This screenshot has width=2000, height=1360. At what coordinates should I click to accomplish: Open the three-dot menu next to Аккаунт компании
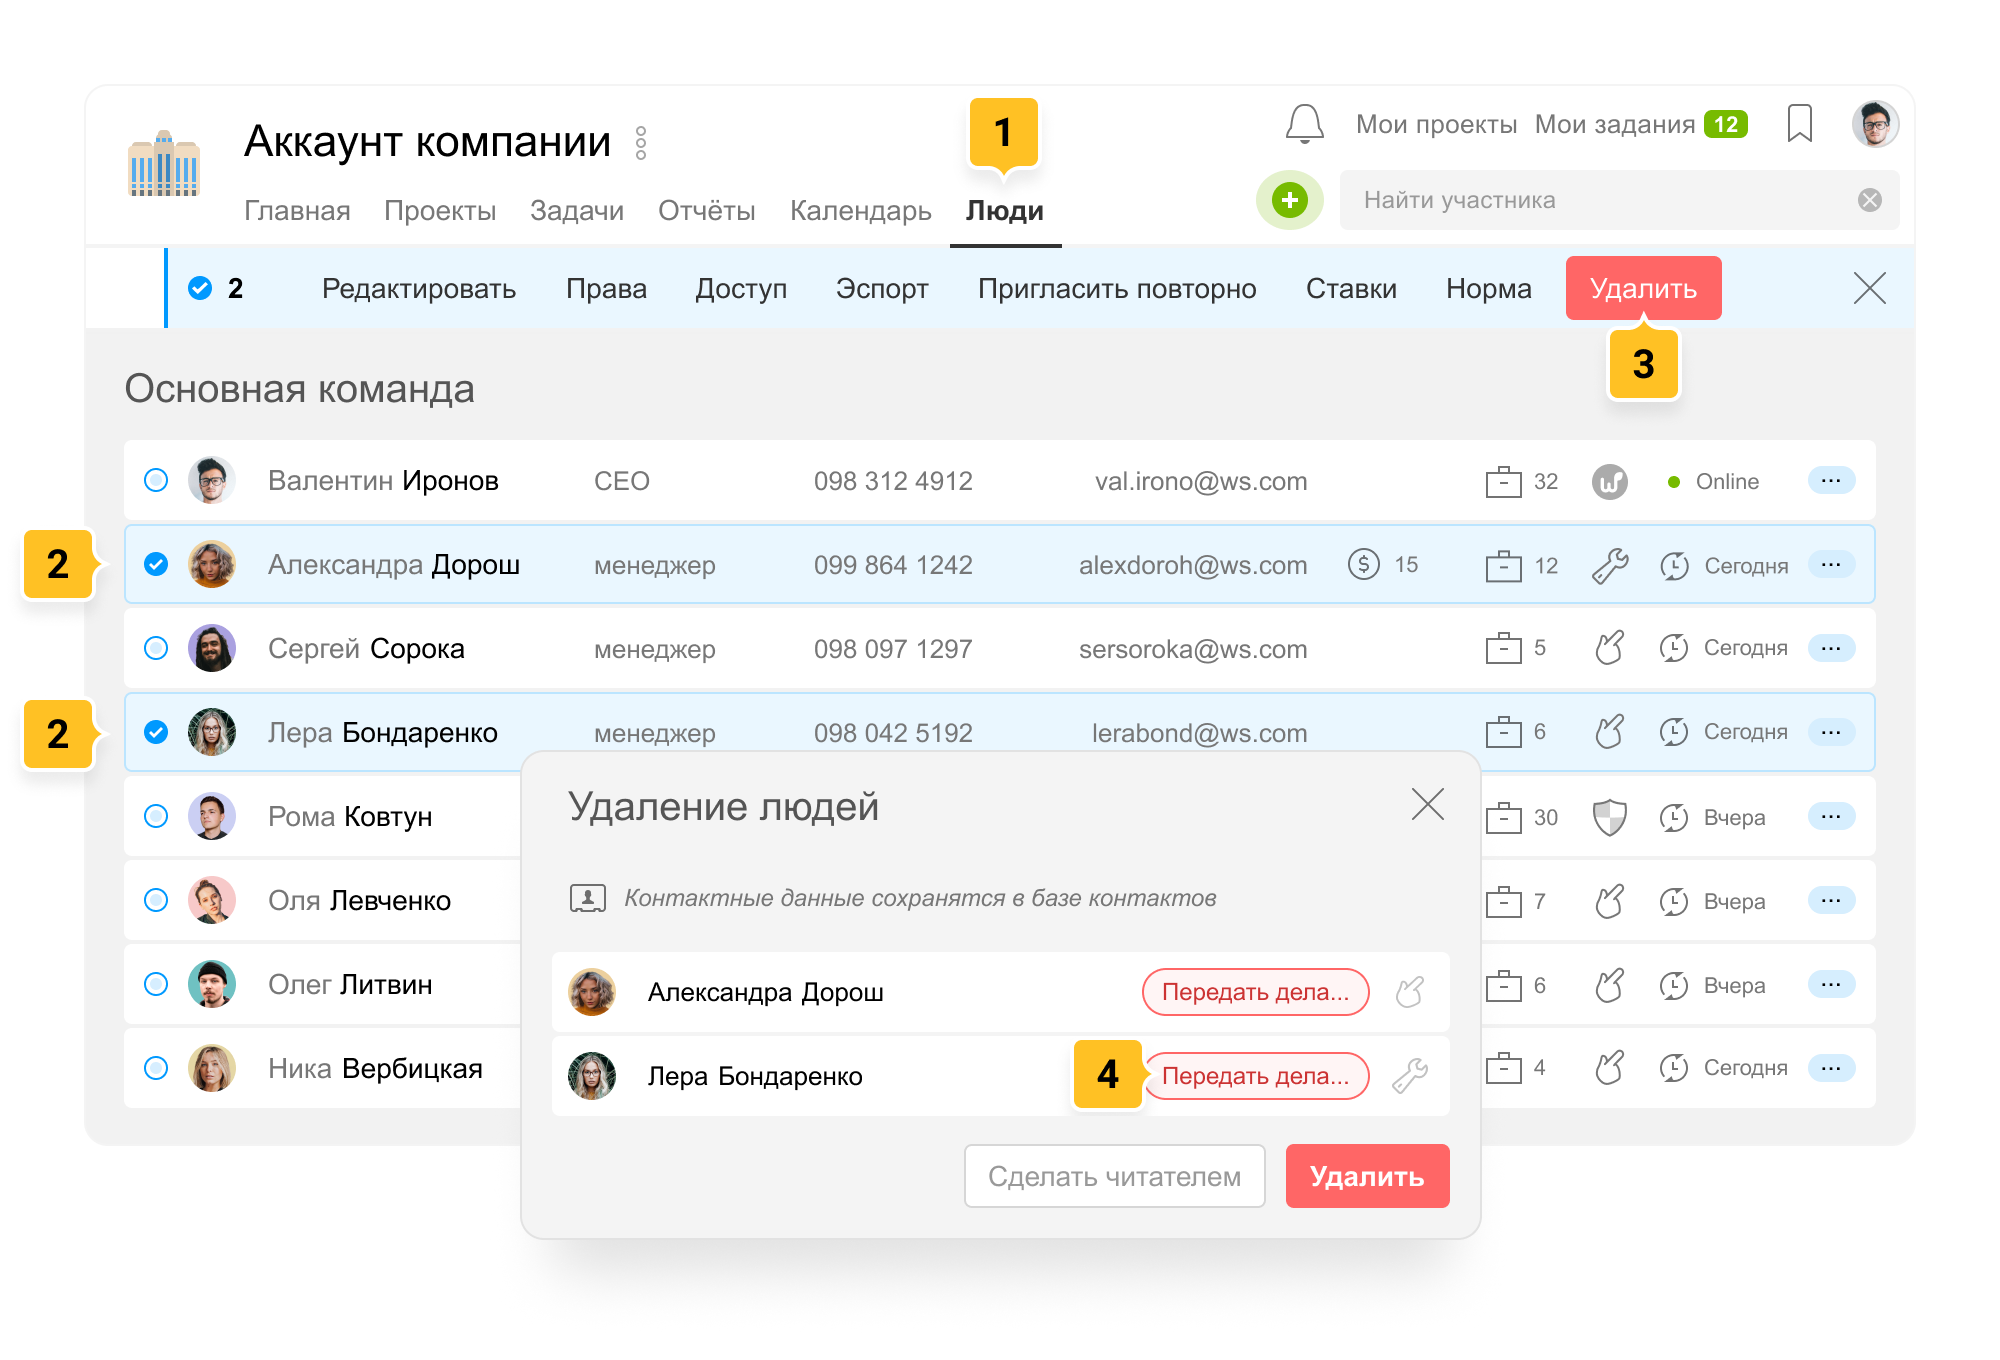[641, 143]
